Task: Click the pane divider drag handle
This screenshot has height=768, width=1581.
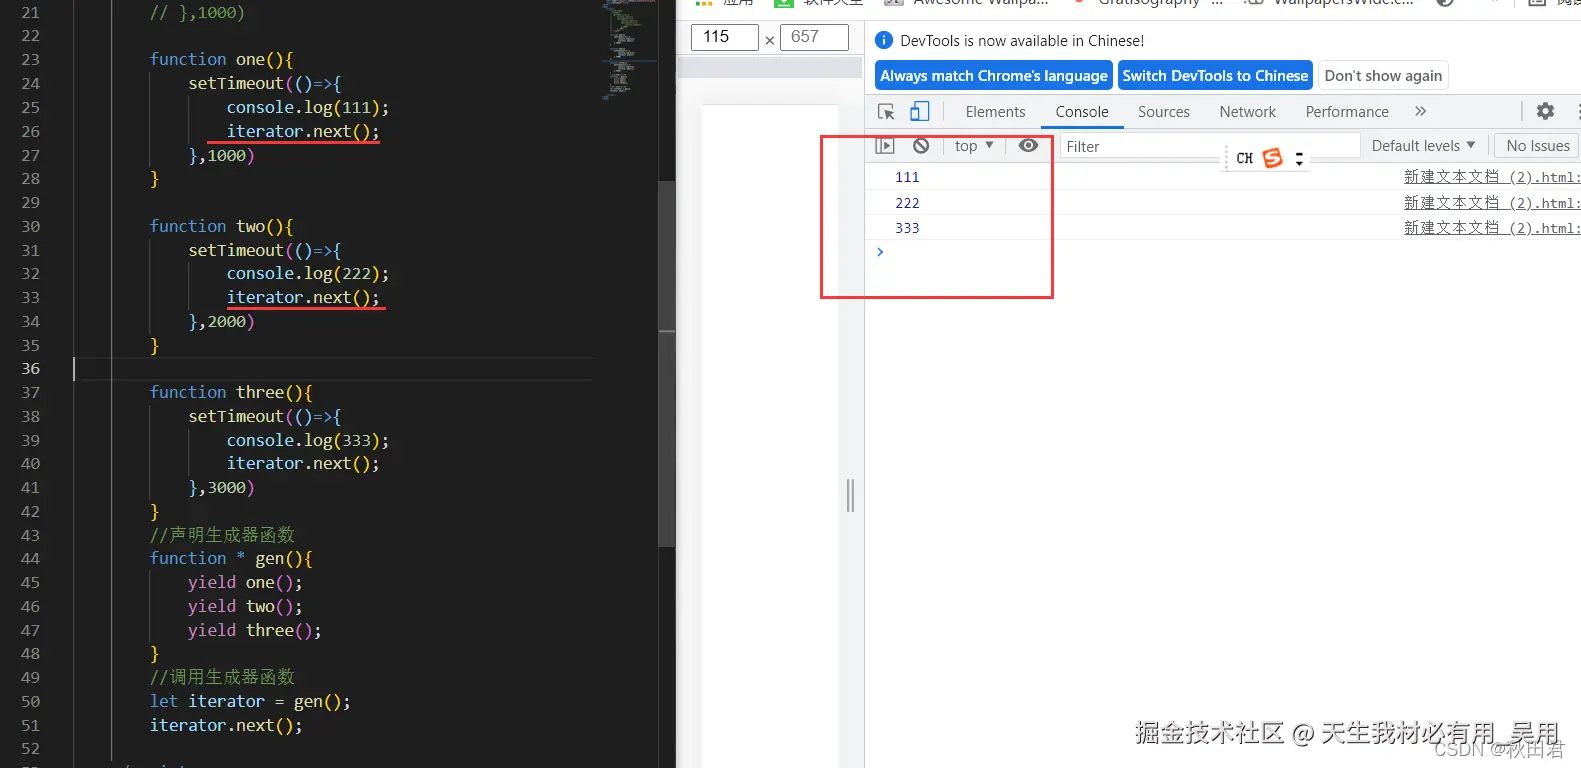Action: point(850,495)
